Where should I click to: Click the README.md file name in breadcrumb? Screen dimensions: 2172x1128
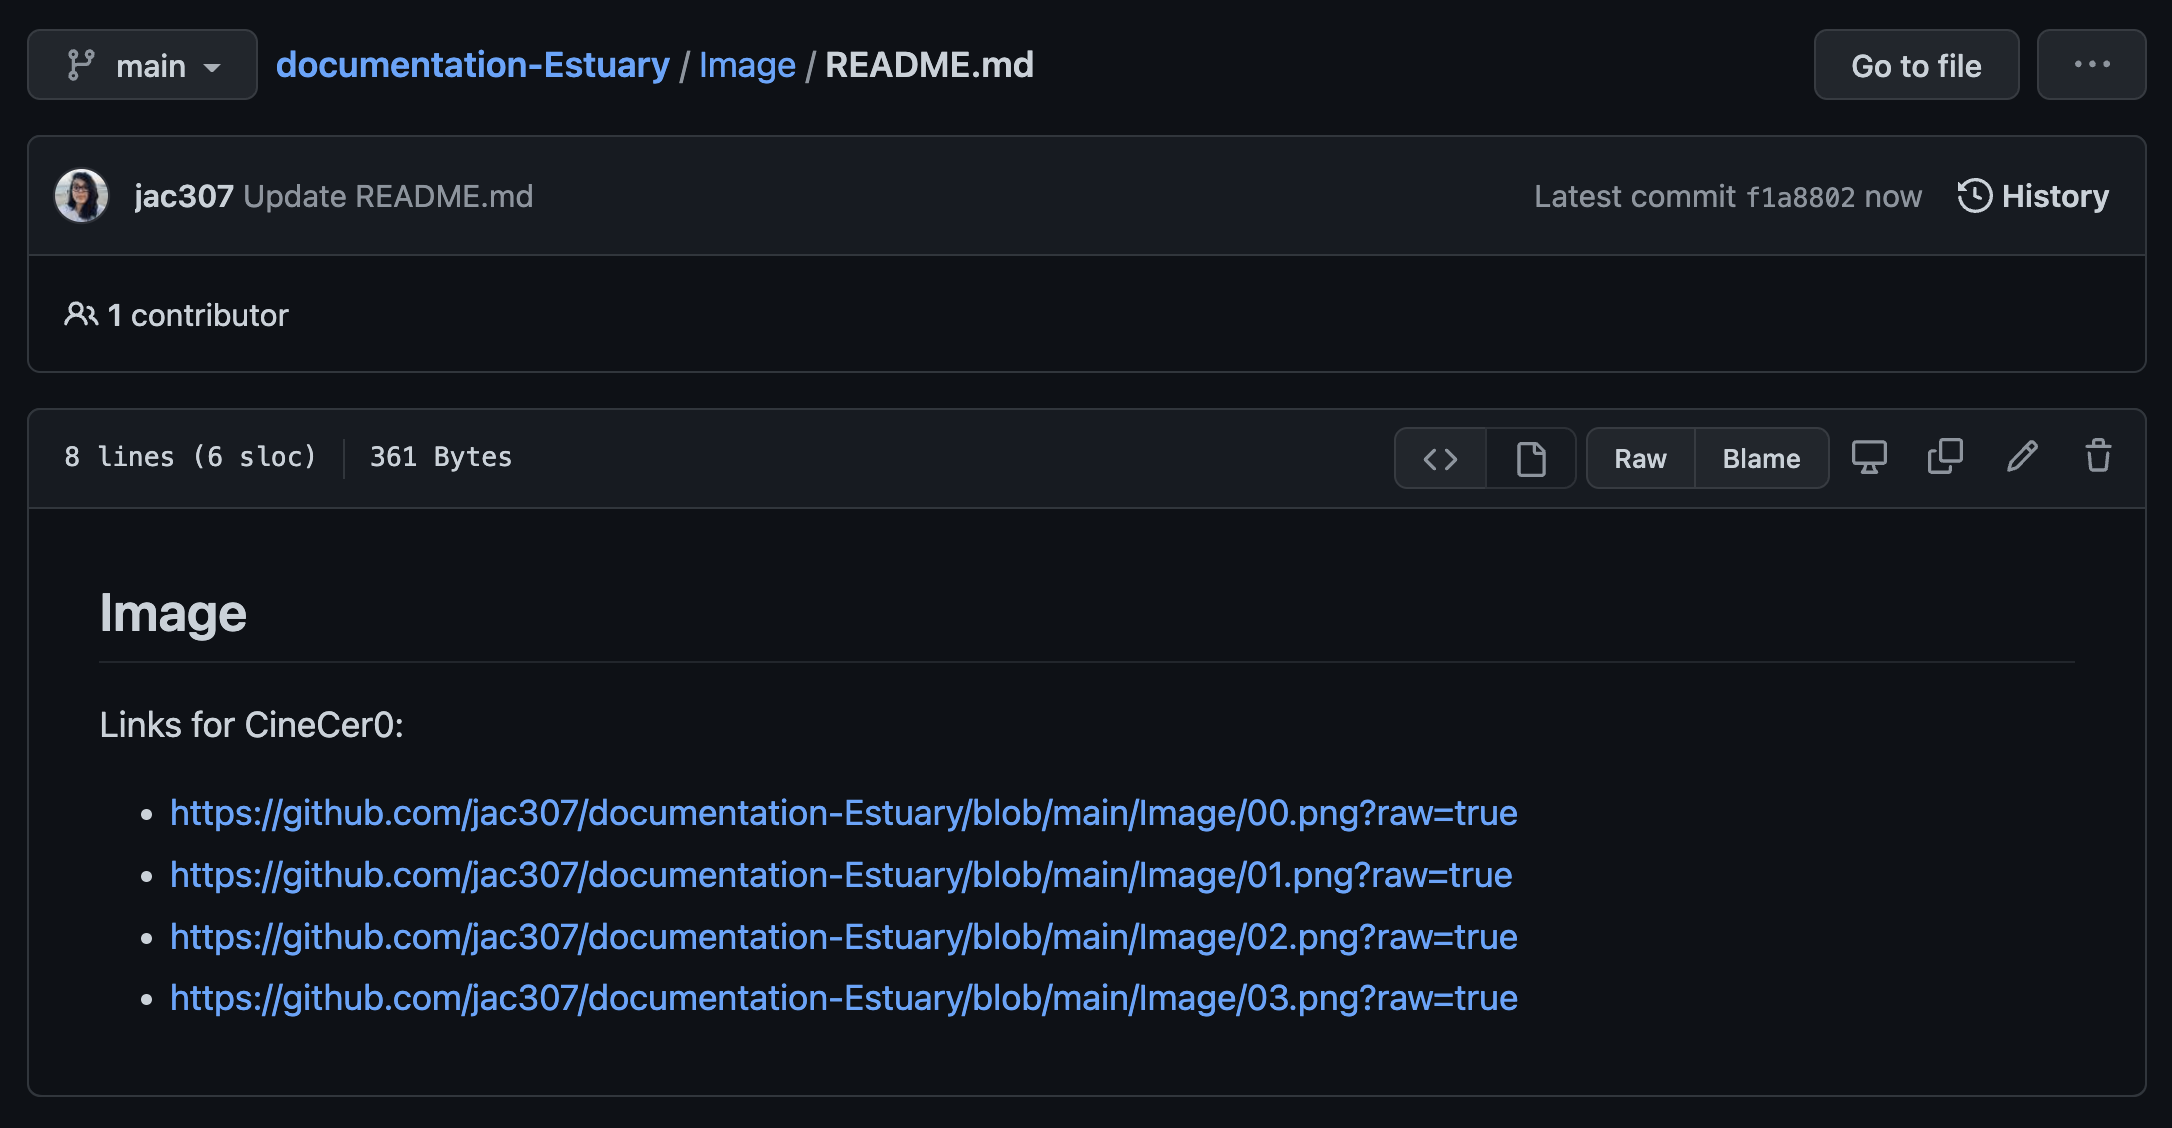point(929,65)
